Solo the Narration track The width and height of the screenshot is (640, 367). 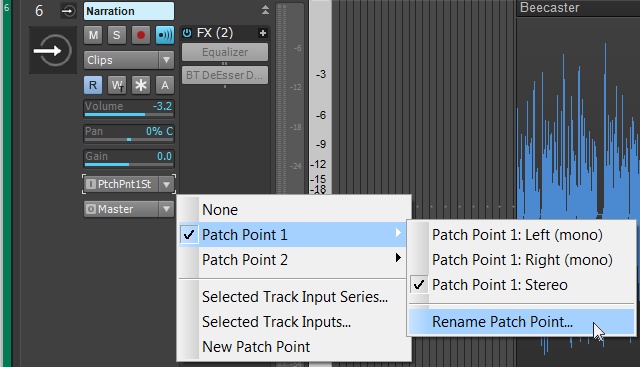pyautogui.click(x=117, y=35)
